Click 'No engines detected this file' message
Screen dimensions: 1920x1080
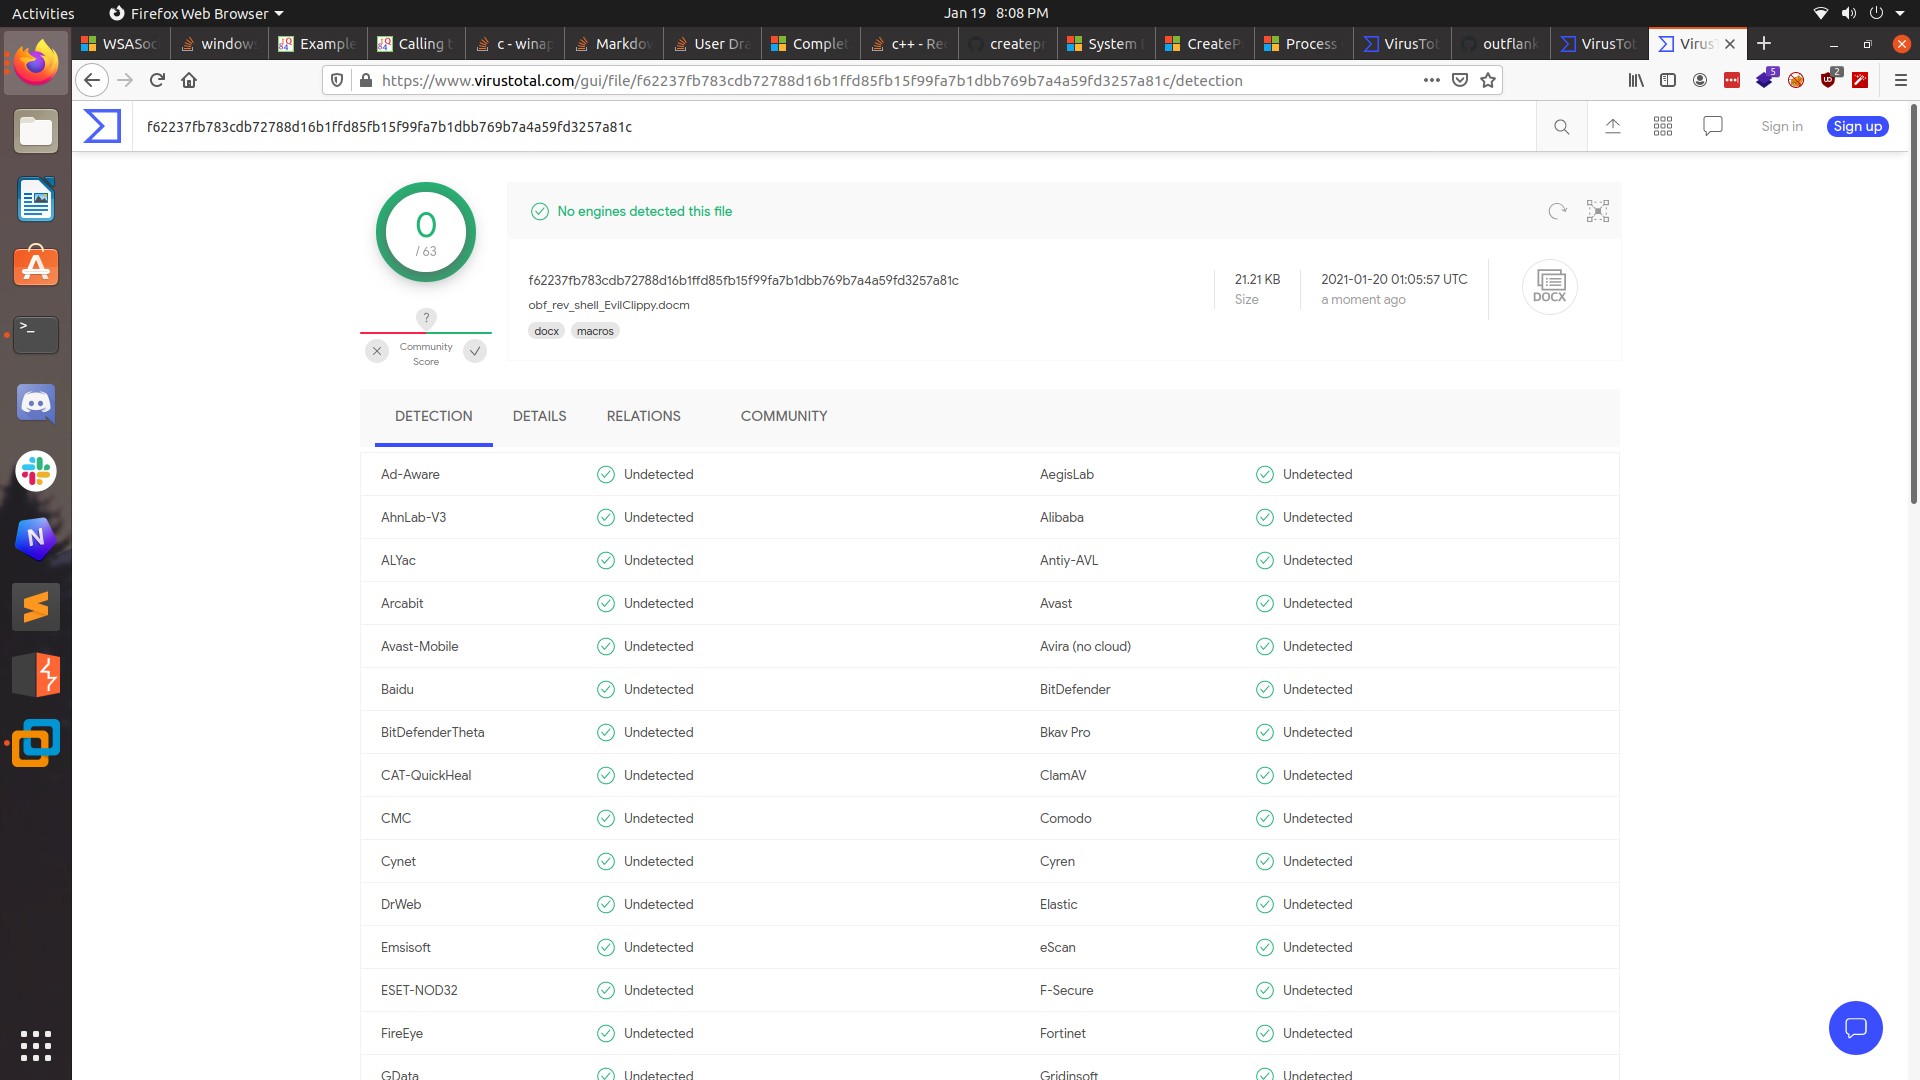(x=644, y=211)
